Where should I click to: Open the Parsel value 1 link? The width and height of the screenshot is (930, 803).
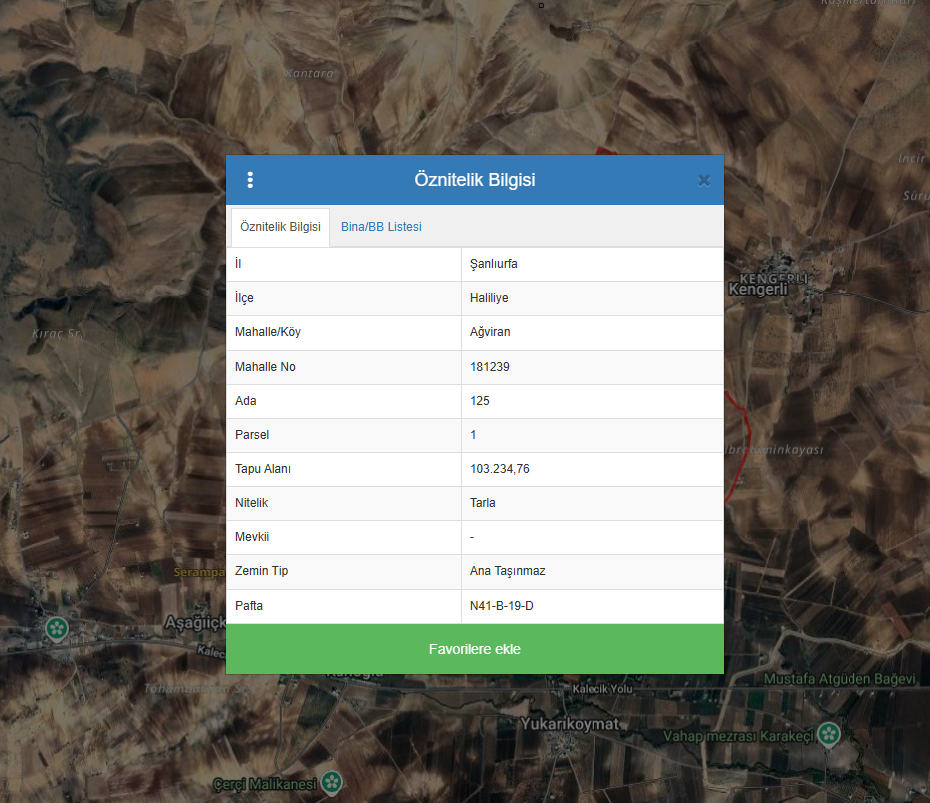click(473, 435)
